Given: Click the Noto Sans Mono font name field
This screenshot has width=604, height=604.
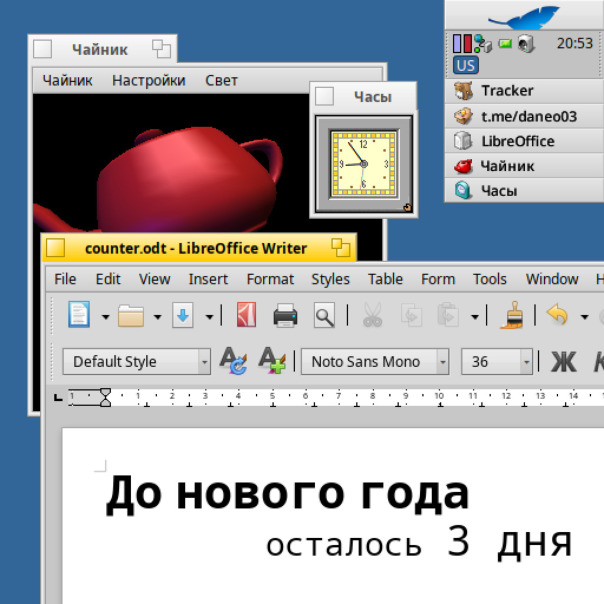Looking at the screenshot, I should (x=369, y=362).
